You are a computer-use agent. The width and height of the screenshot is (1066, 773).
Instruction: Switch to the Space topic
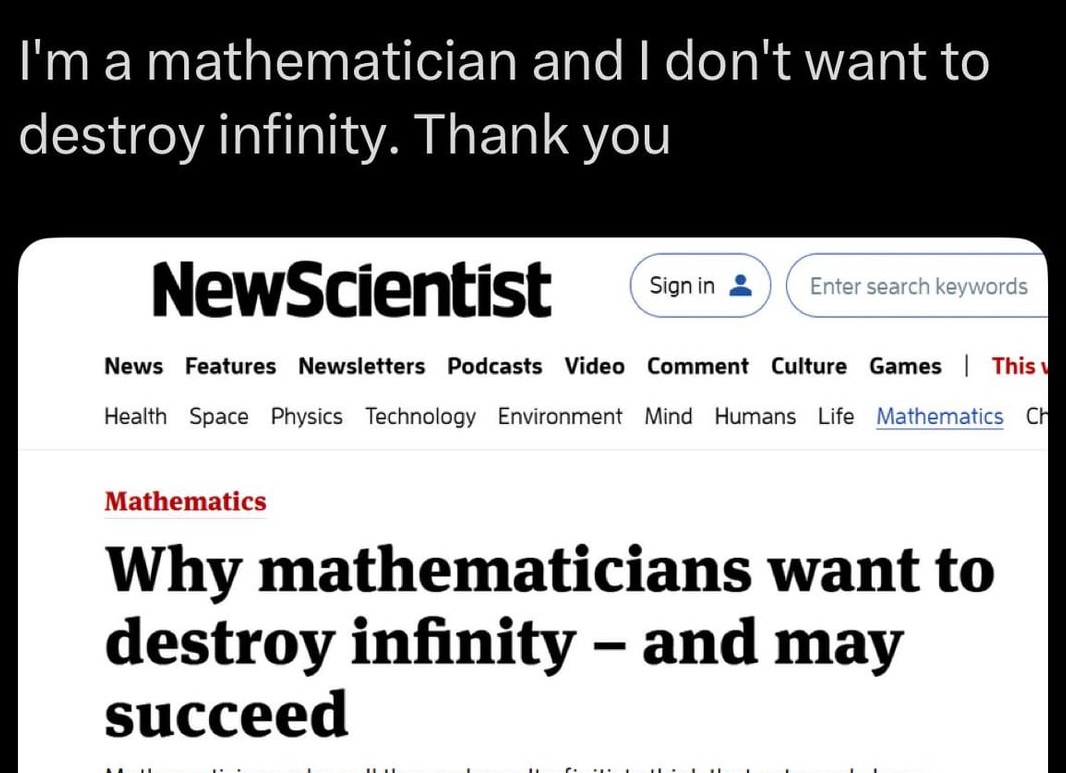pyautogui.click(x=219, y=416)
